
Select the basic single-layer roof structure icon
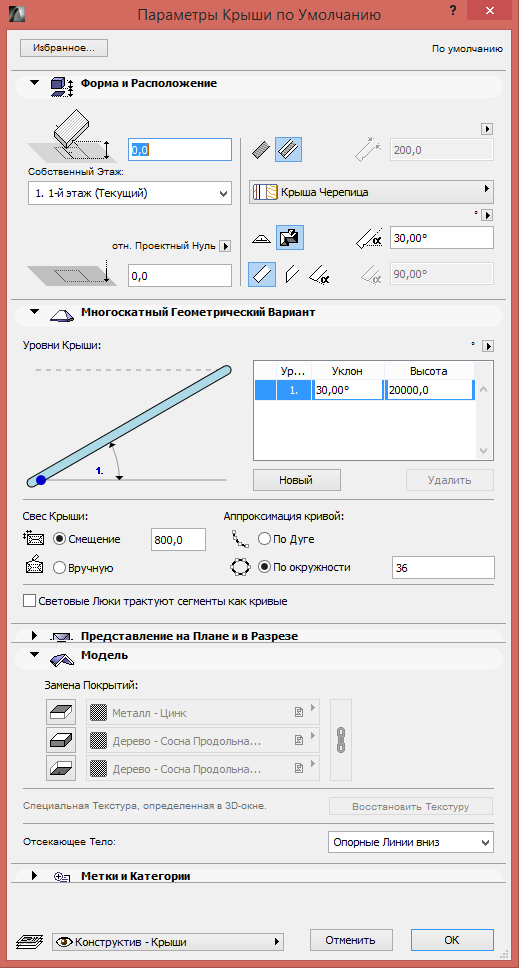(x=262, y=150)
